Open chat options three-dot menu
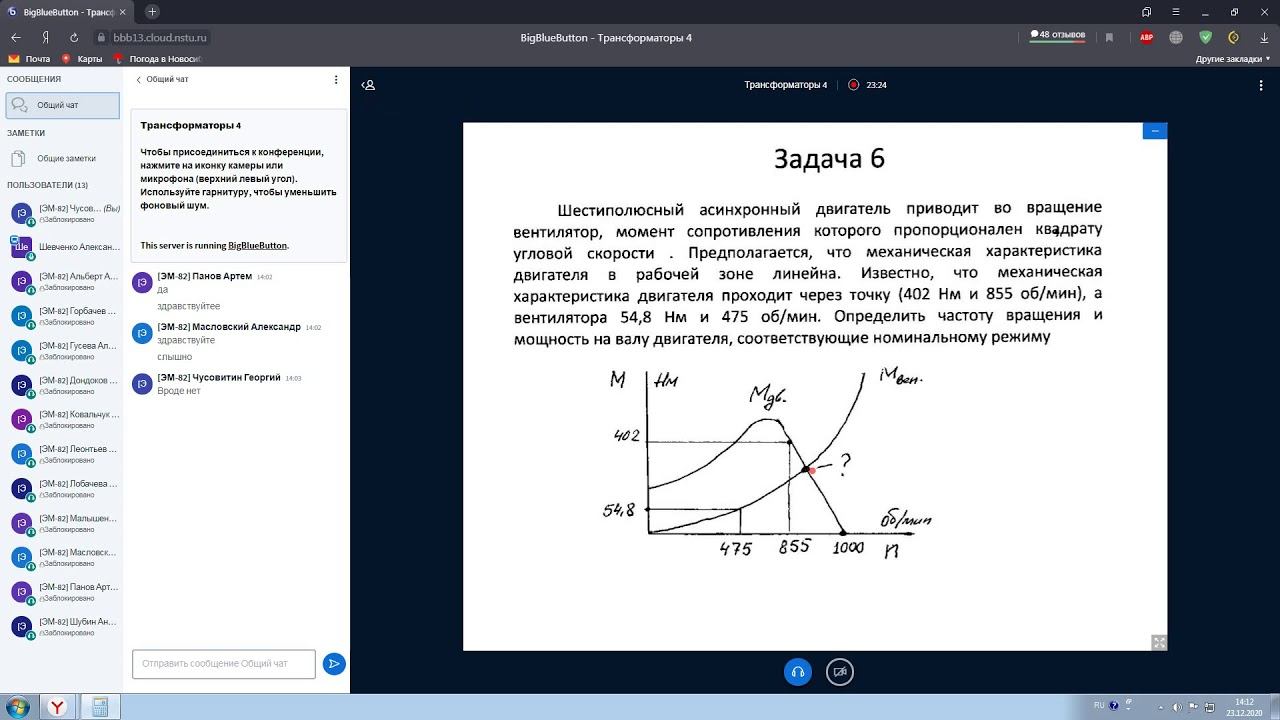 point(336,79)
